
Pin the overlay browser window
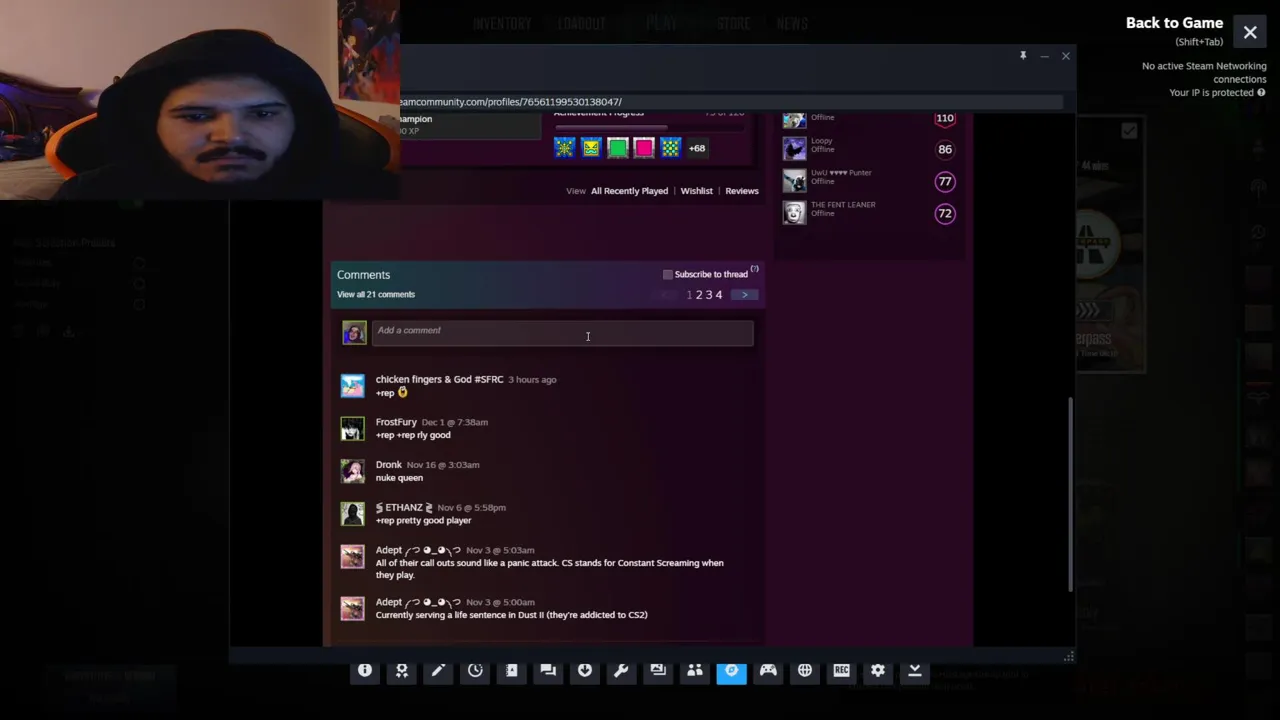(1023, 56)
